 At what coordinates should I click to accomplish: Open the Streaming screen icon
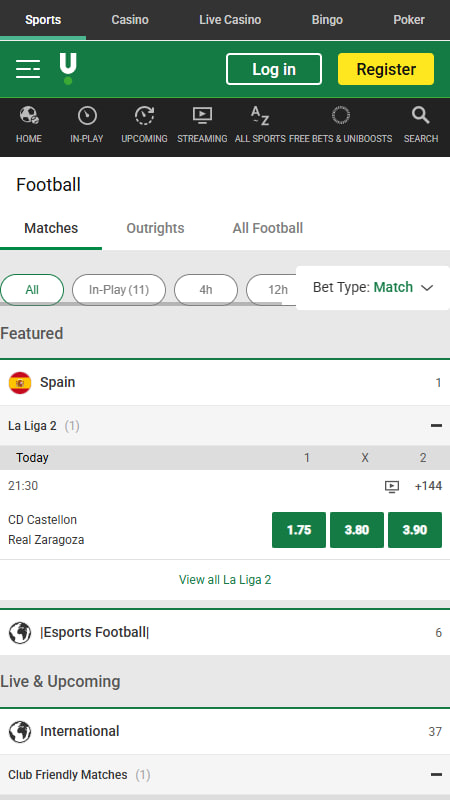[x=202, y=115]
